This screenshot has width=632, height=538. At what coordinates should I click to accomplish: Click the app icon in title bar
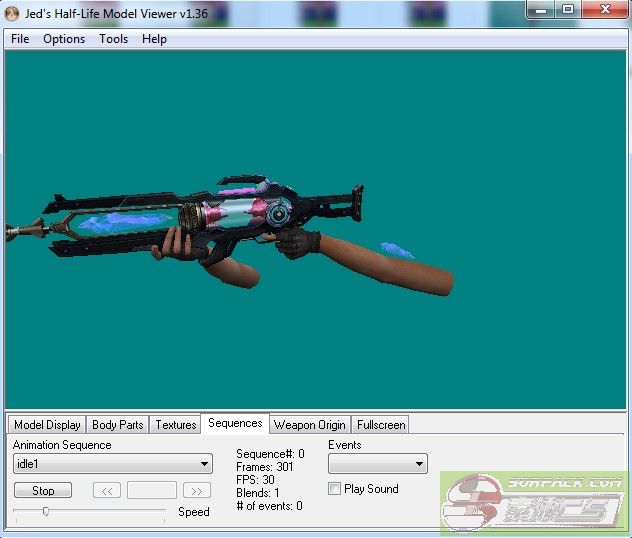pyautogui.click(x=14, y=11)
